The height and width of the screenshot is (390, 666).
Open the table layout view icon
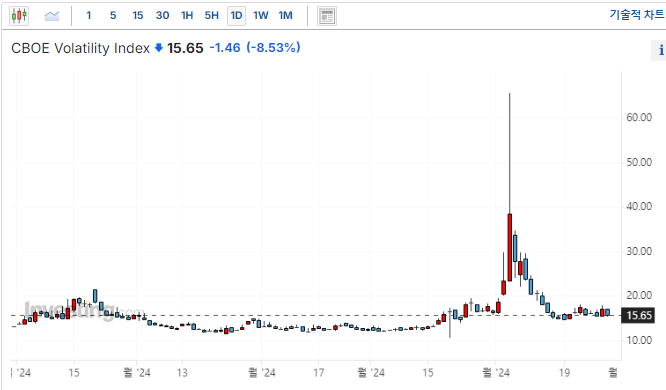[327, 16]
